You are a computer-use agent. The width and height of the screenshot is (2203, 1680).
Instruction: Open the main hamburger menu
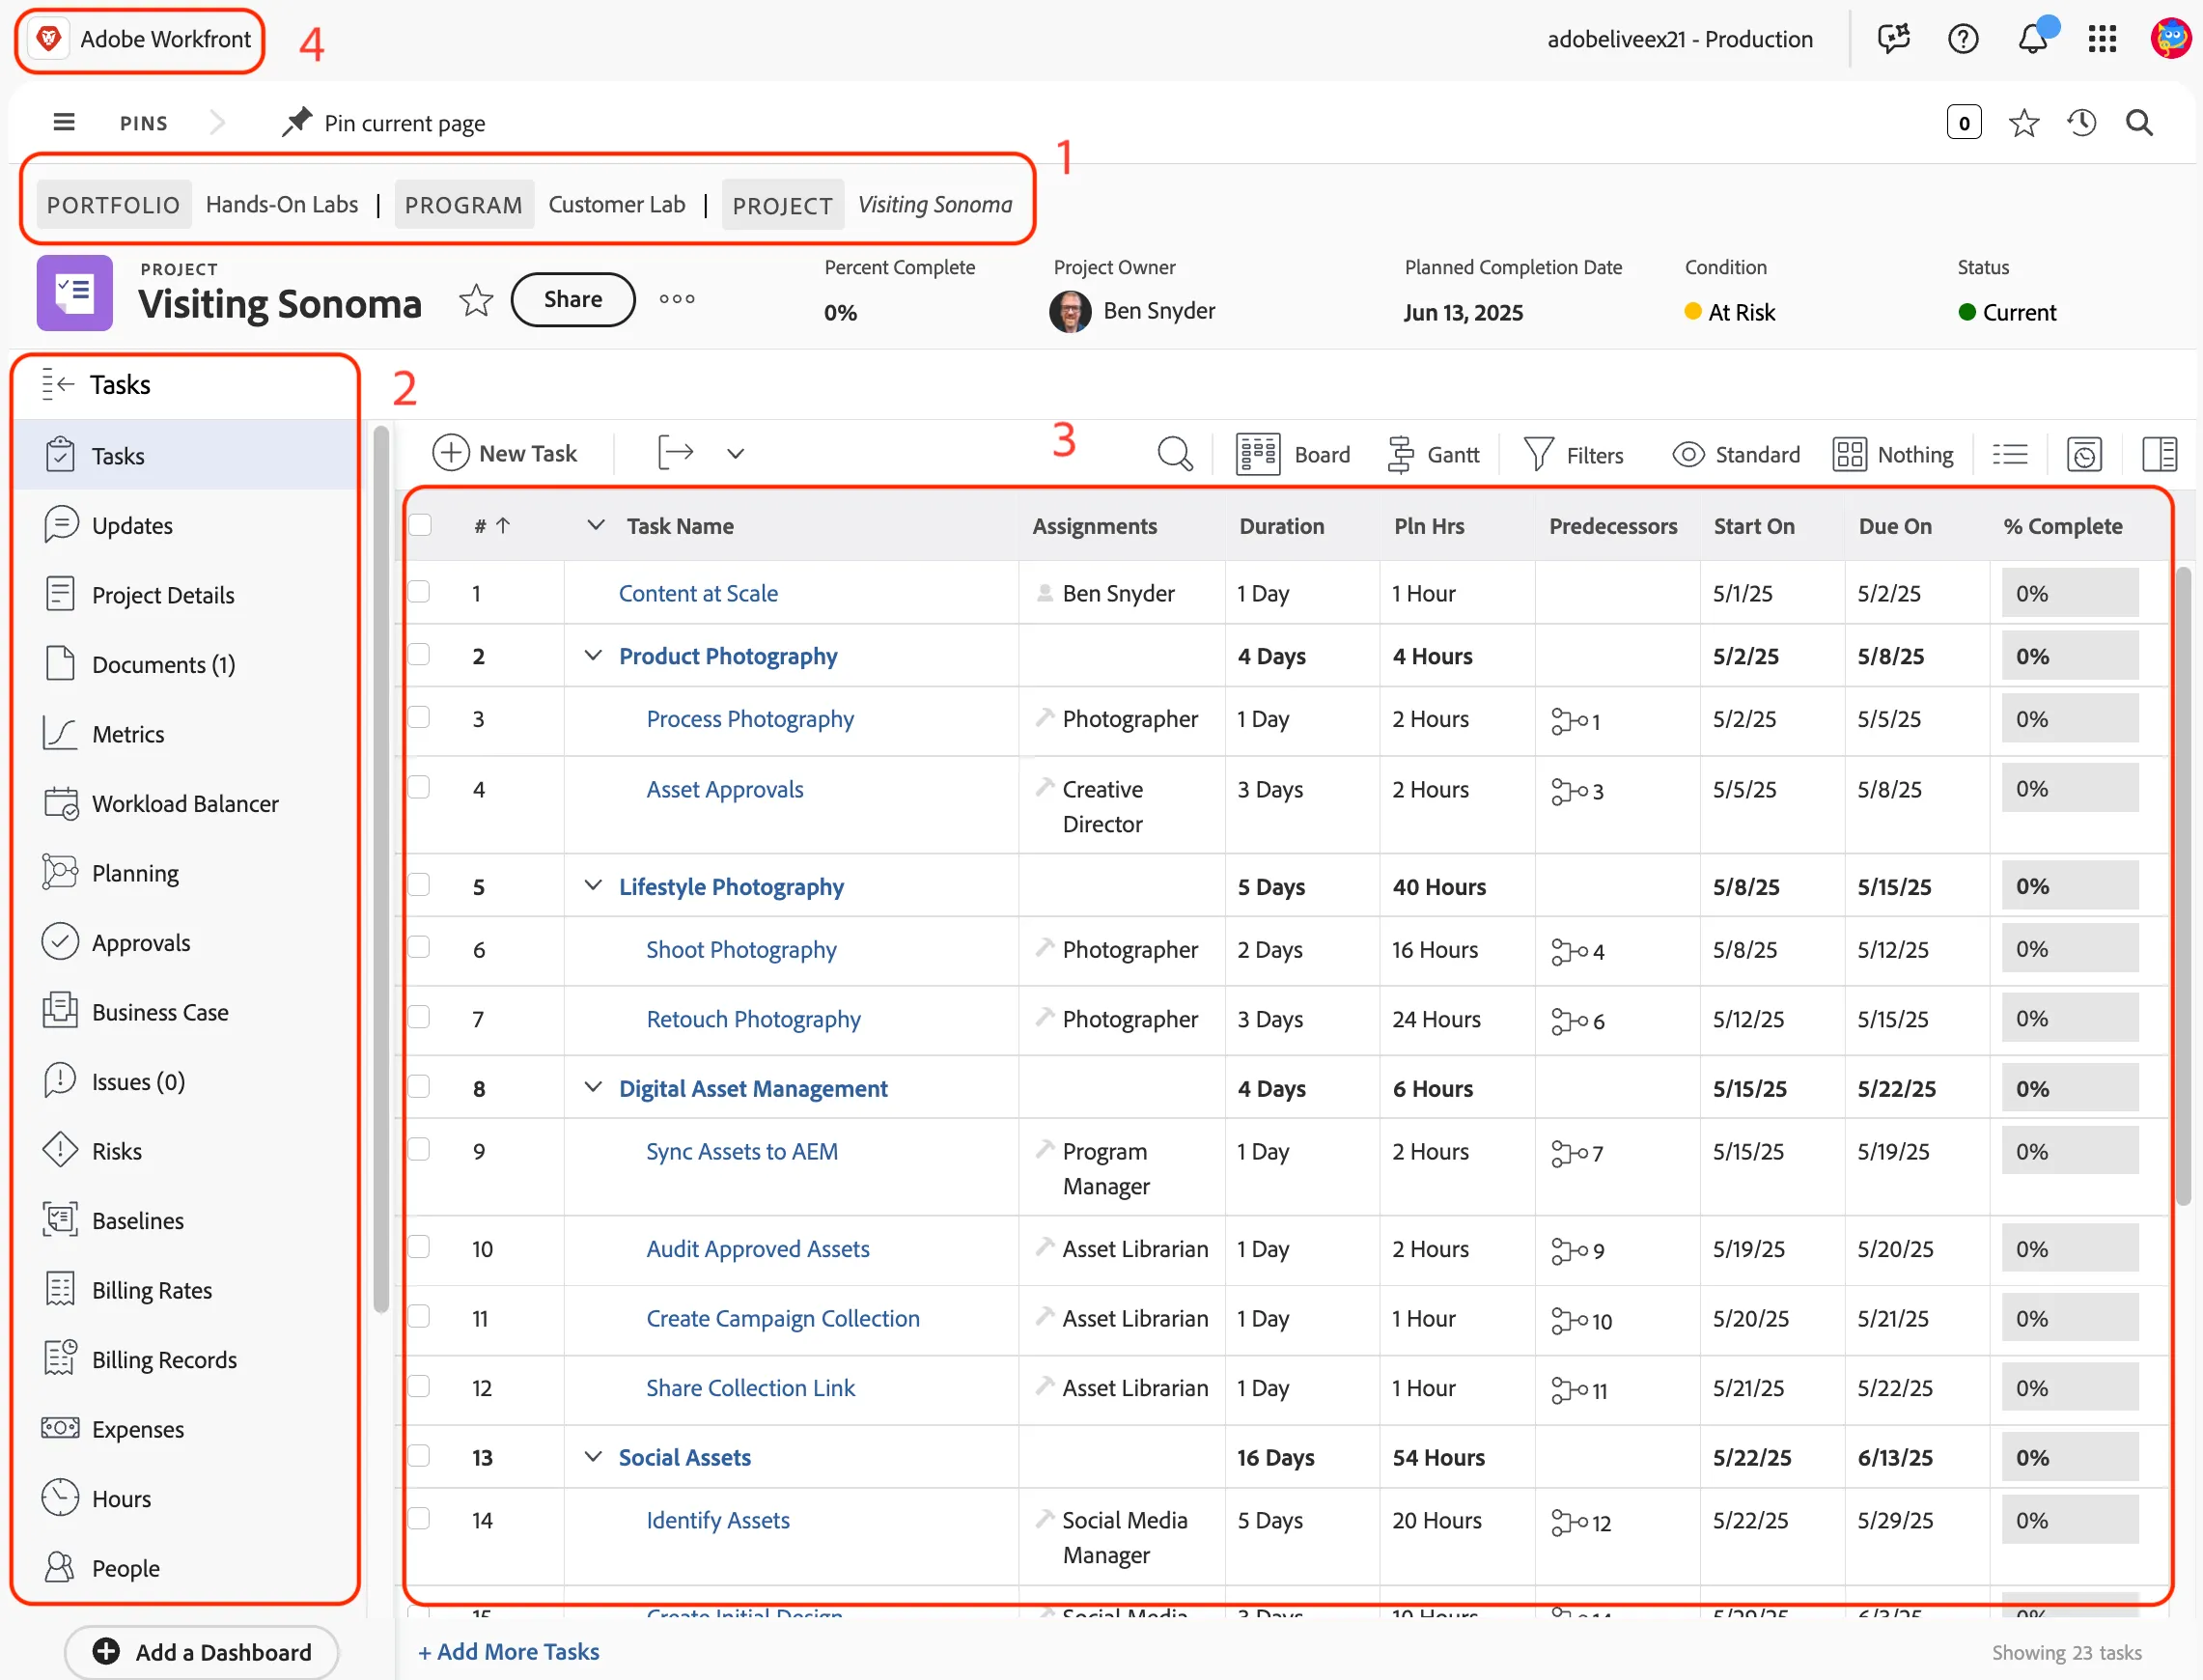(x=64, y=122)
